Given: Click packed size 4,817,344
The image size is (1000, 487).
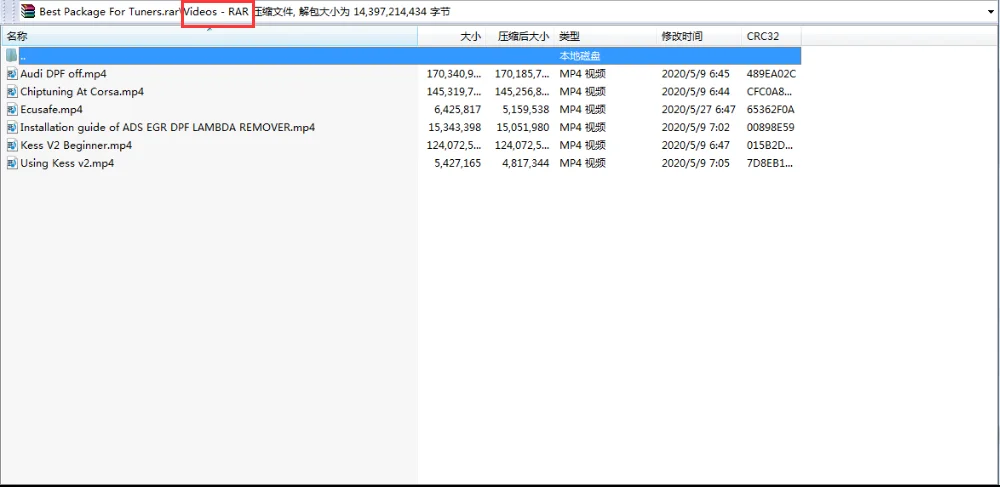Looking at the screenshot, I should click(x=526, y=163).
